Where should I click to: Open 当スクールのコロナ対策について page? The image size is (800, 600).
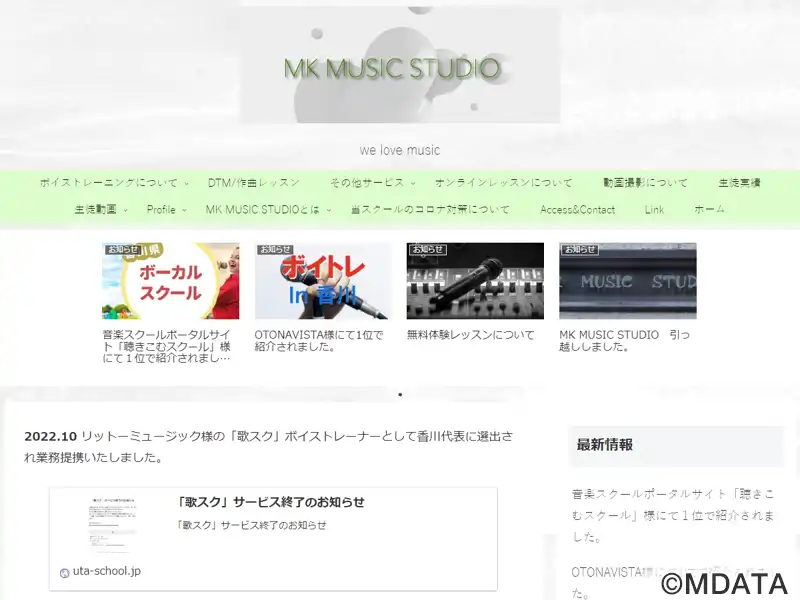pos(430,209)
